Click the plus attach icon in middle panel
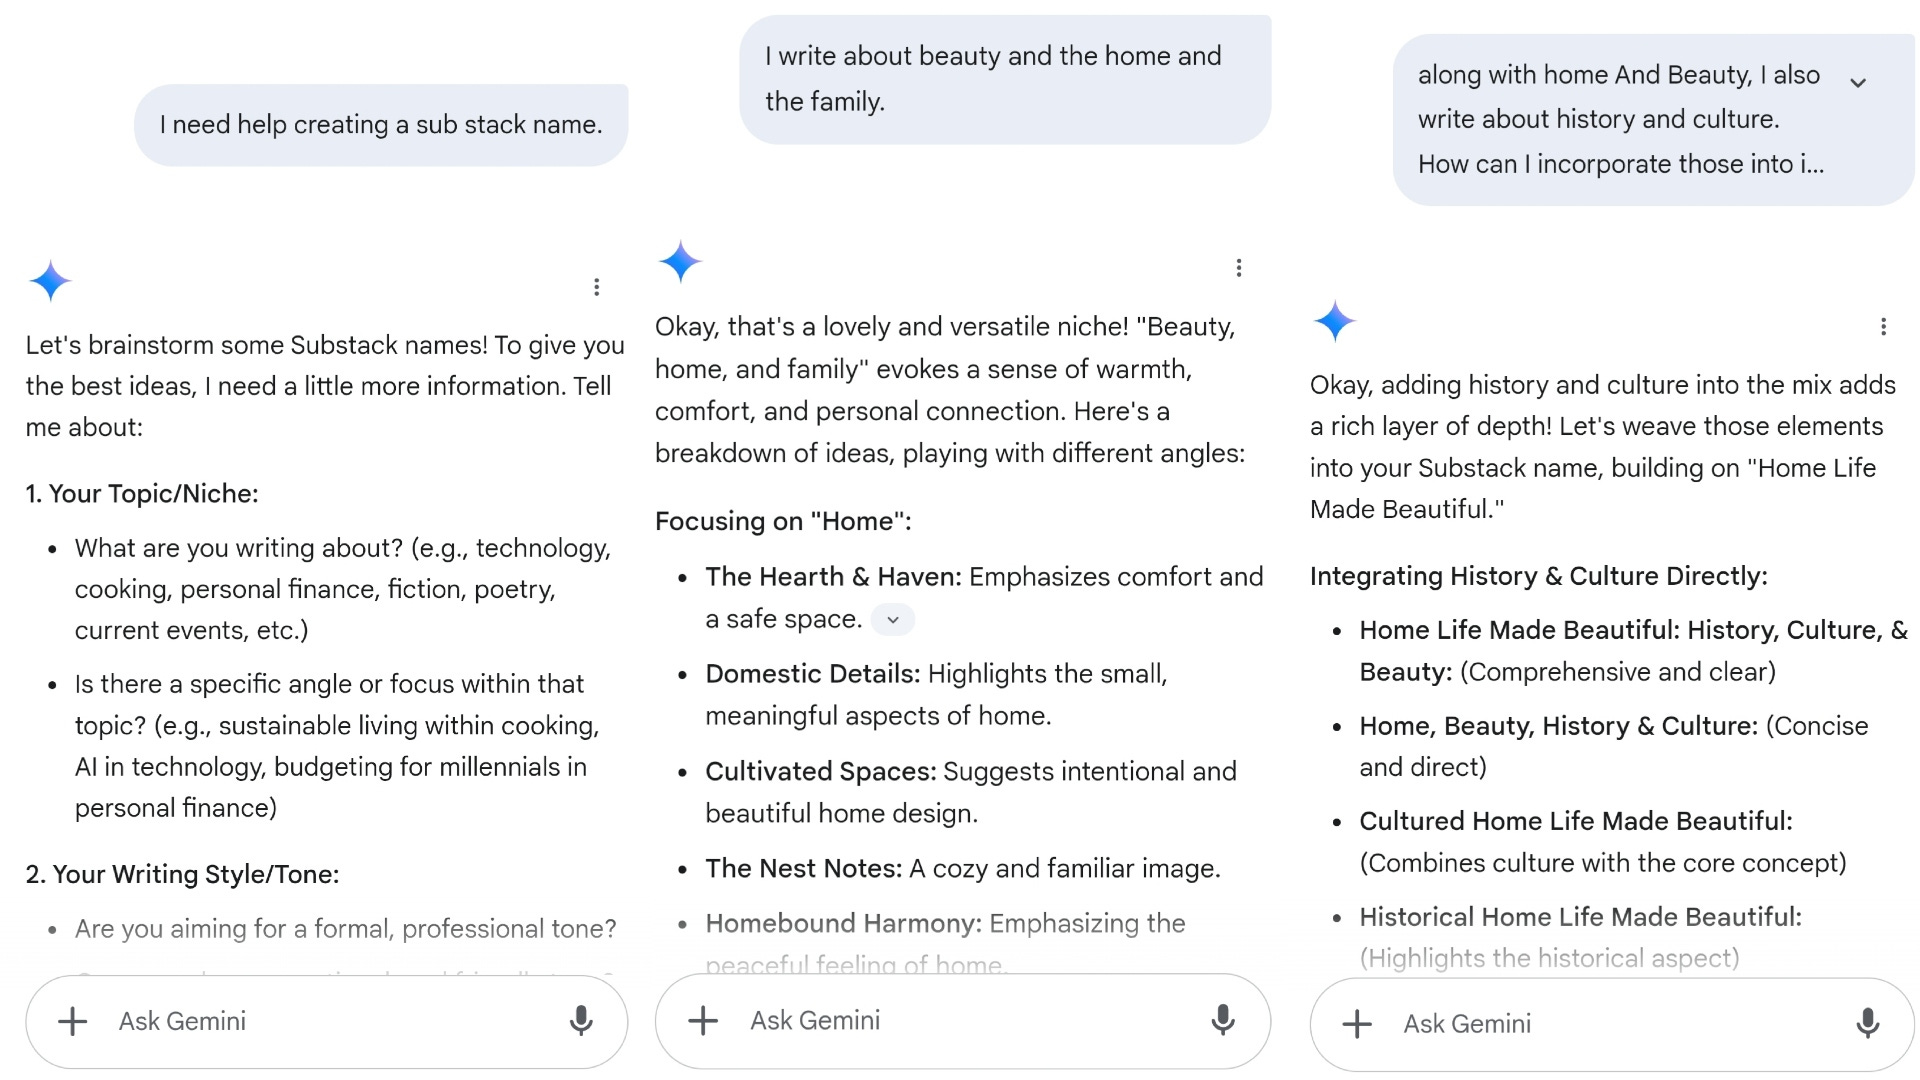 coord(703,1020)
